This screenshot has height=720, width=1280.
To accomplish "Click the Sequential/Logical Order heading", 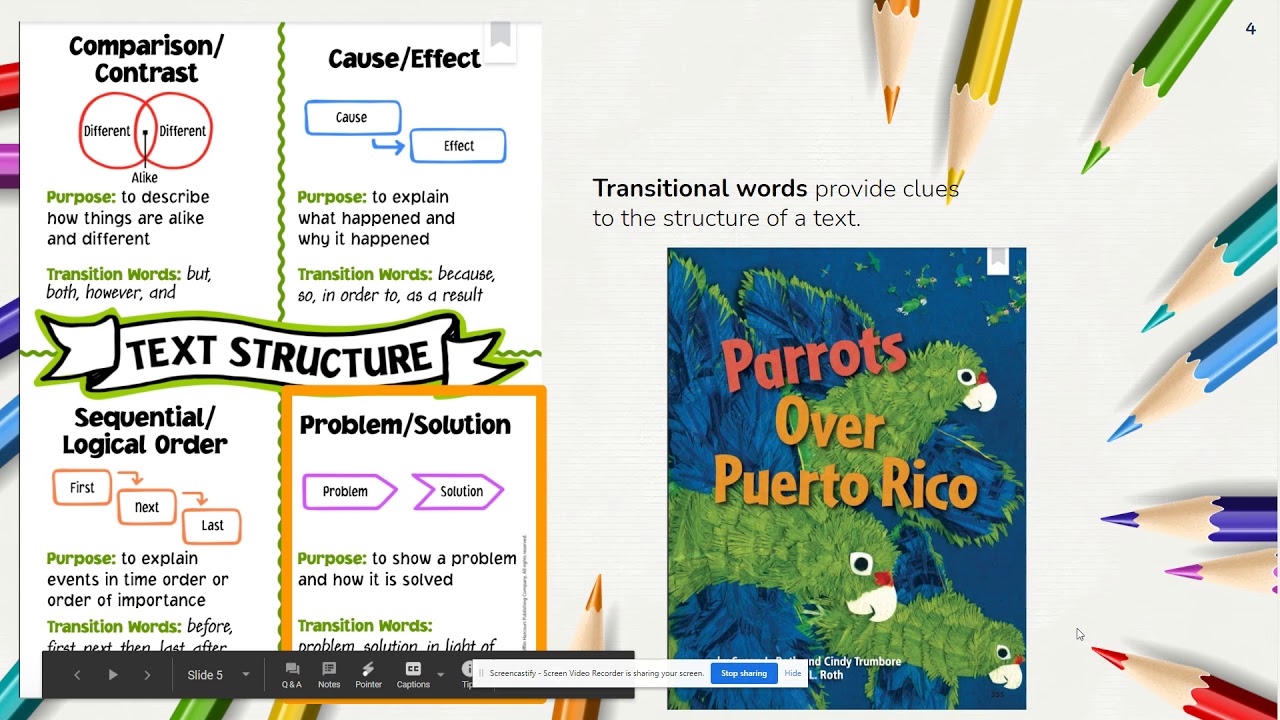I will click(145, 431).
